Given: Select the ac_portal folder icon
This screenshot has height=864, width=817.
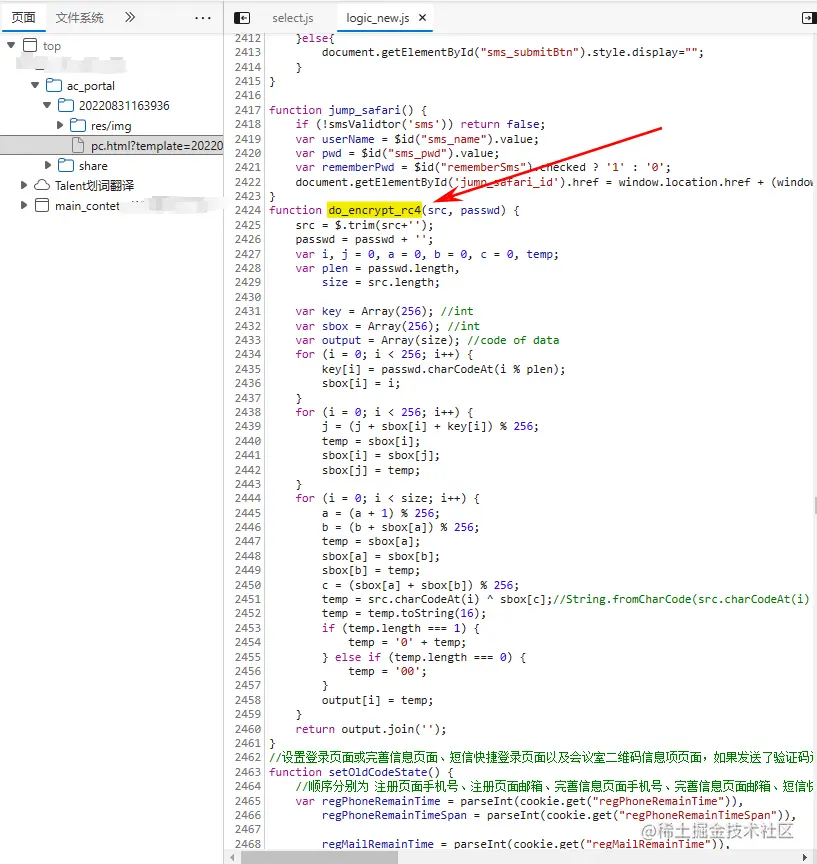Looking at the screenshot, I should 53,85.
